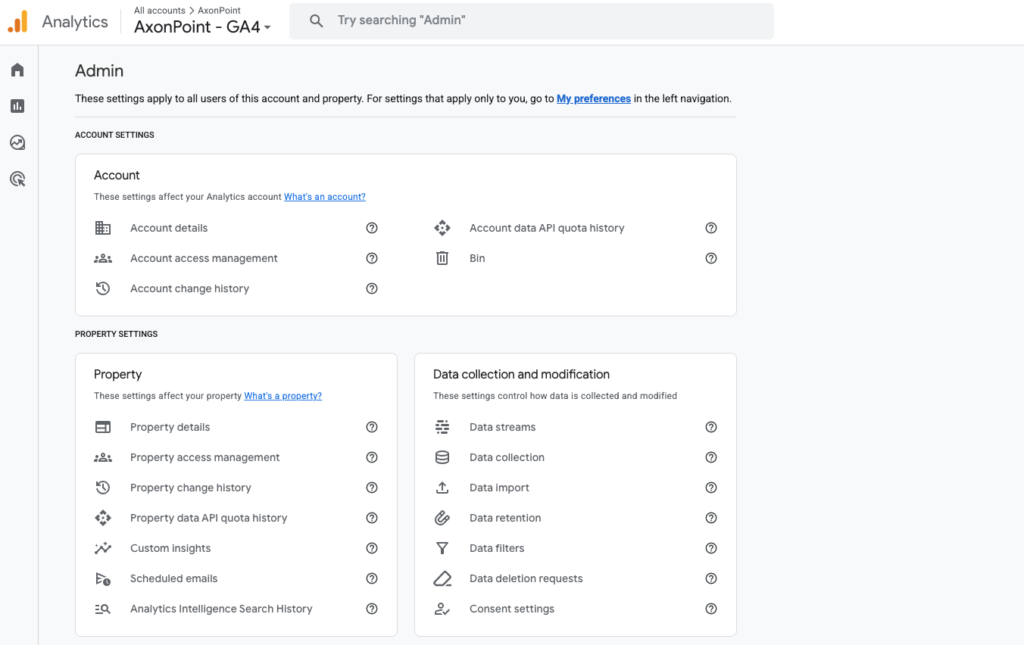The width and height of the screenshot is (1024, 645).
Task: Click help icon for Property change history
Action: point(372,488)
